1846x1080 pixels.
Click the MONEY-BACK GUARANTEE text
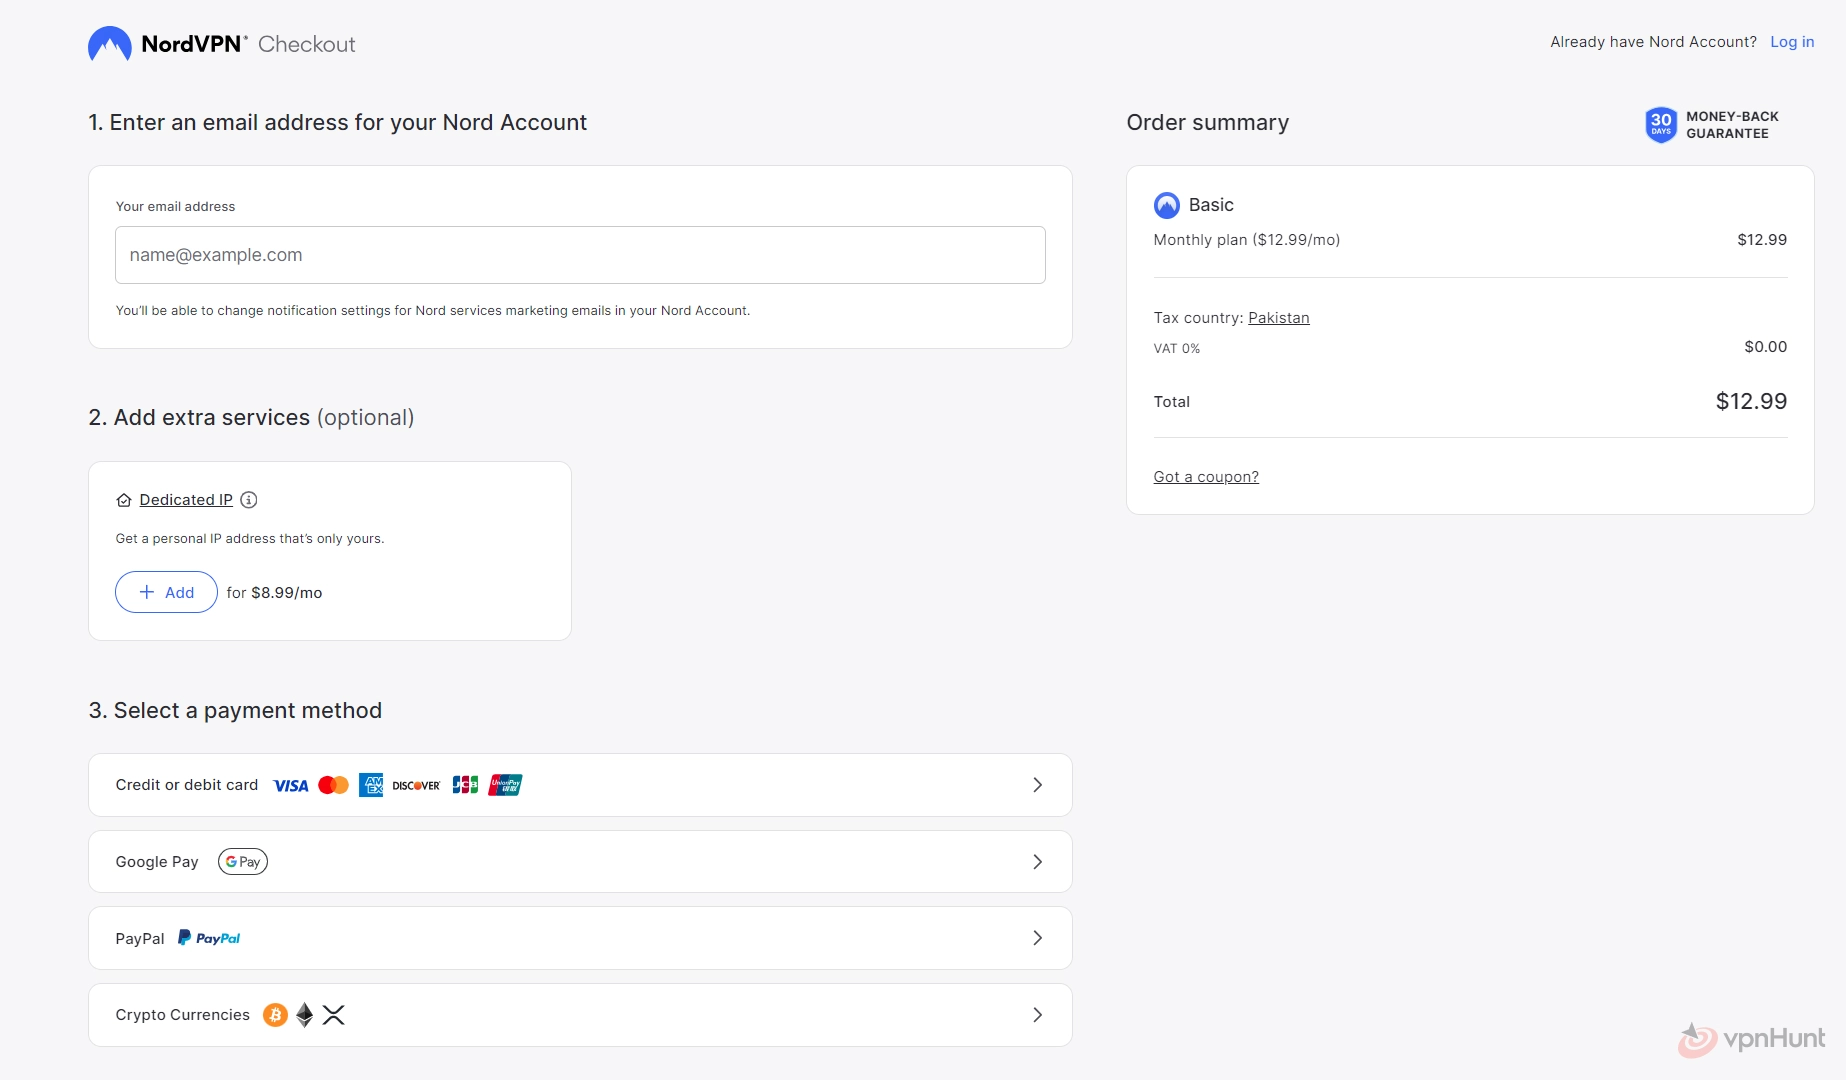click(1733, 125)
